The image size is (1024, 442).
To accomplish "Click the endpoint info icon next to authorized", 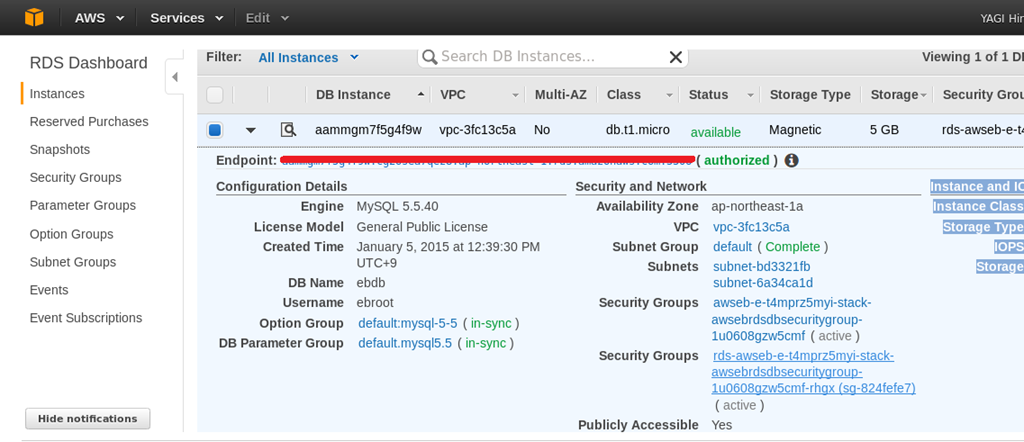I will point(792,160).
